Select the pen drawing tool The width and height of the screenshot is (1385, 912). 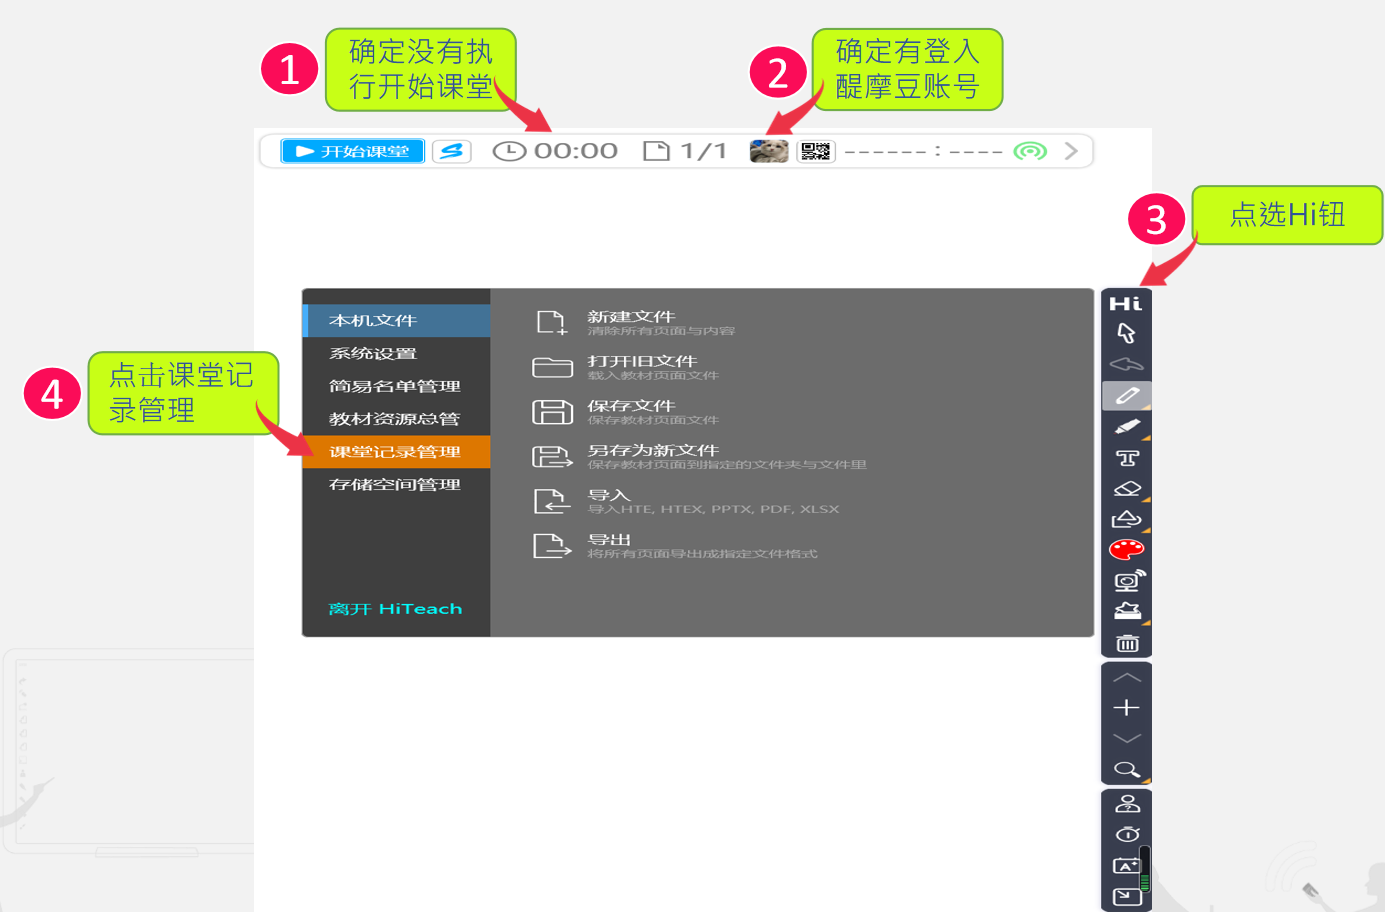pyautogui.click(x=1127, y=396)
